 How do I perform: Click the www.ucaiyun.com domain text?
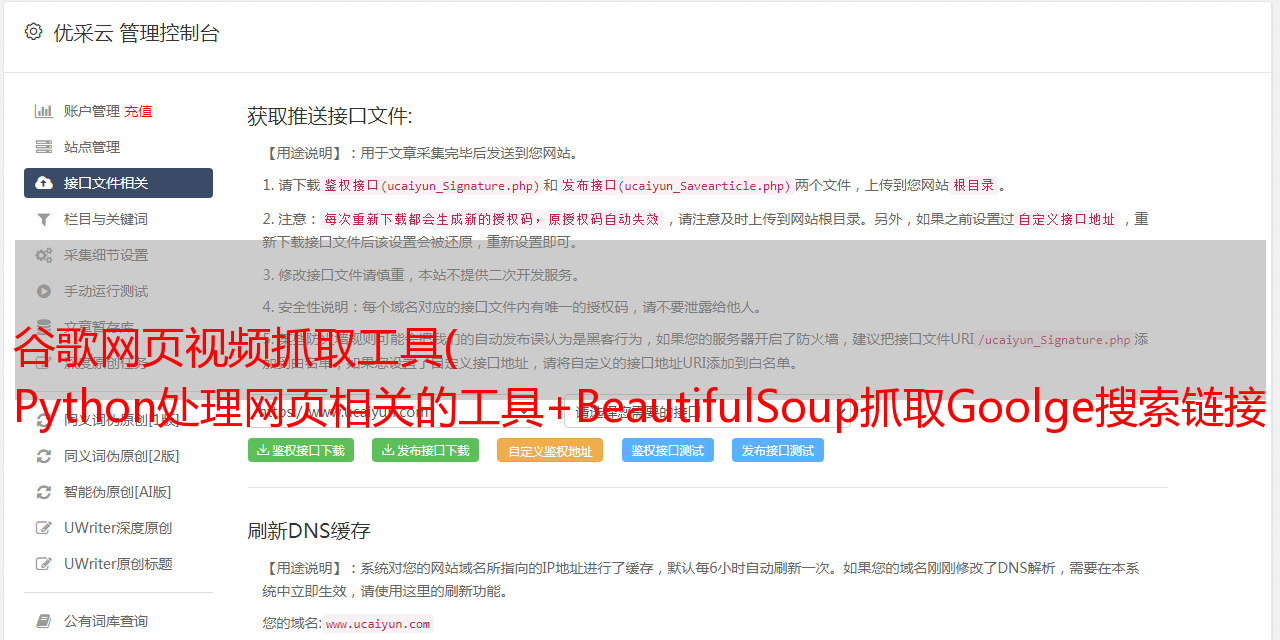click(378, 624)
